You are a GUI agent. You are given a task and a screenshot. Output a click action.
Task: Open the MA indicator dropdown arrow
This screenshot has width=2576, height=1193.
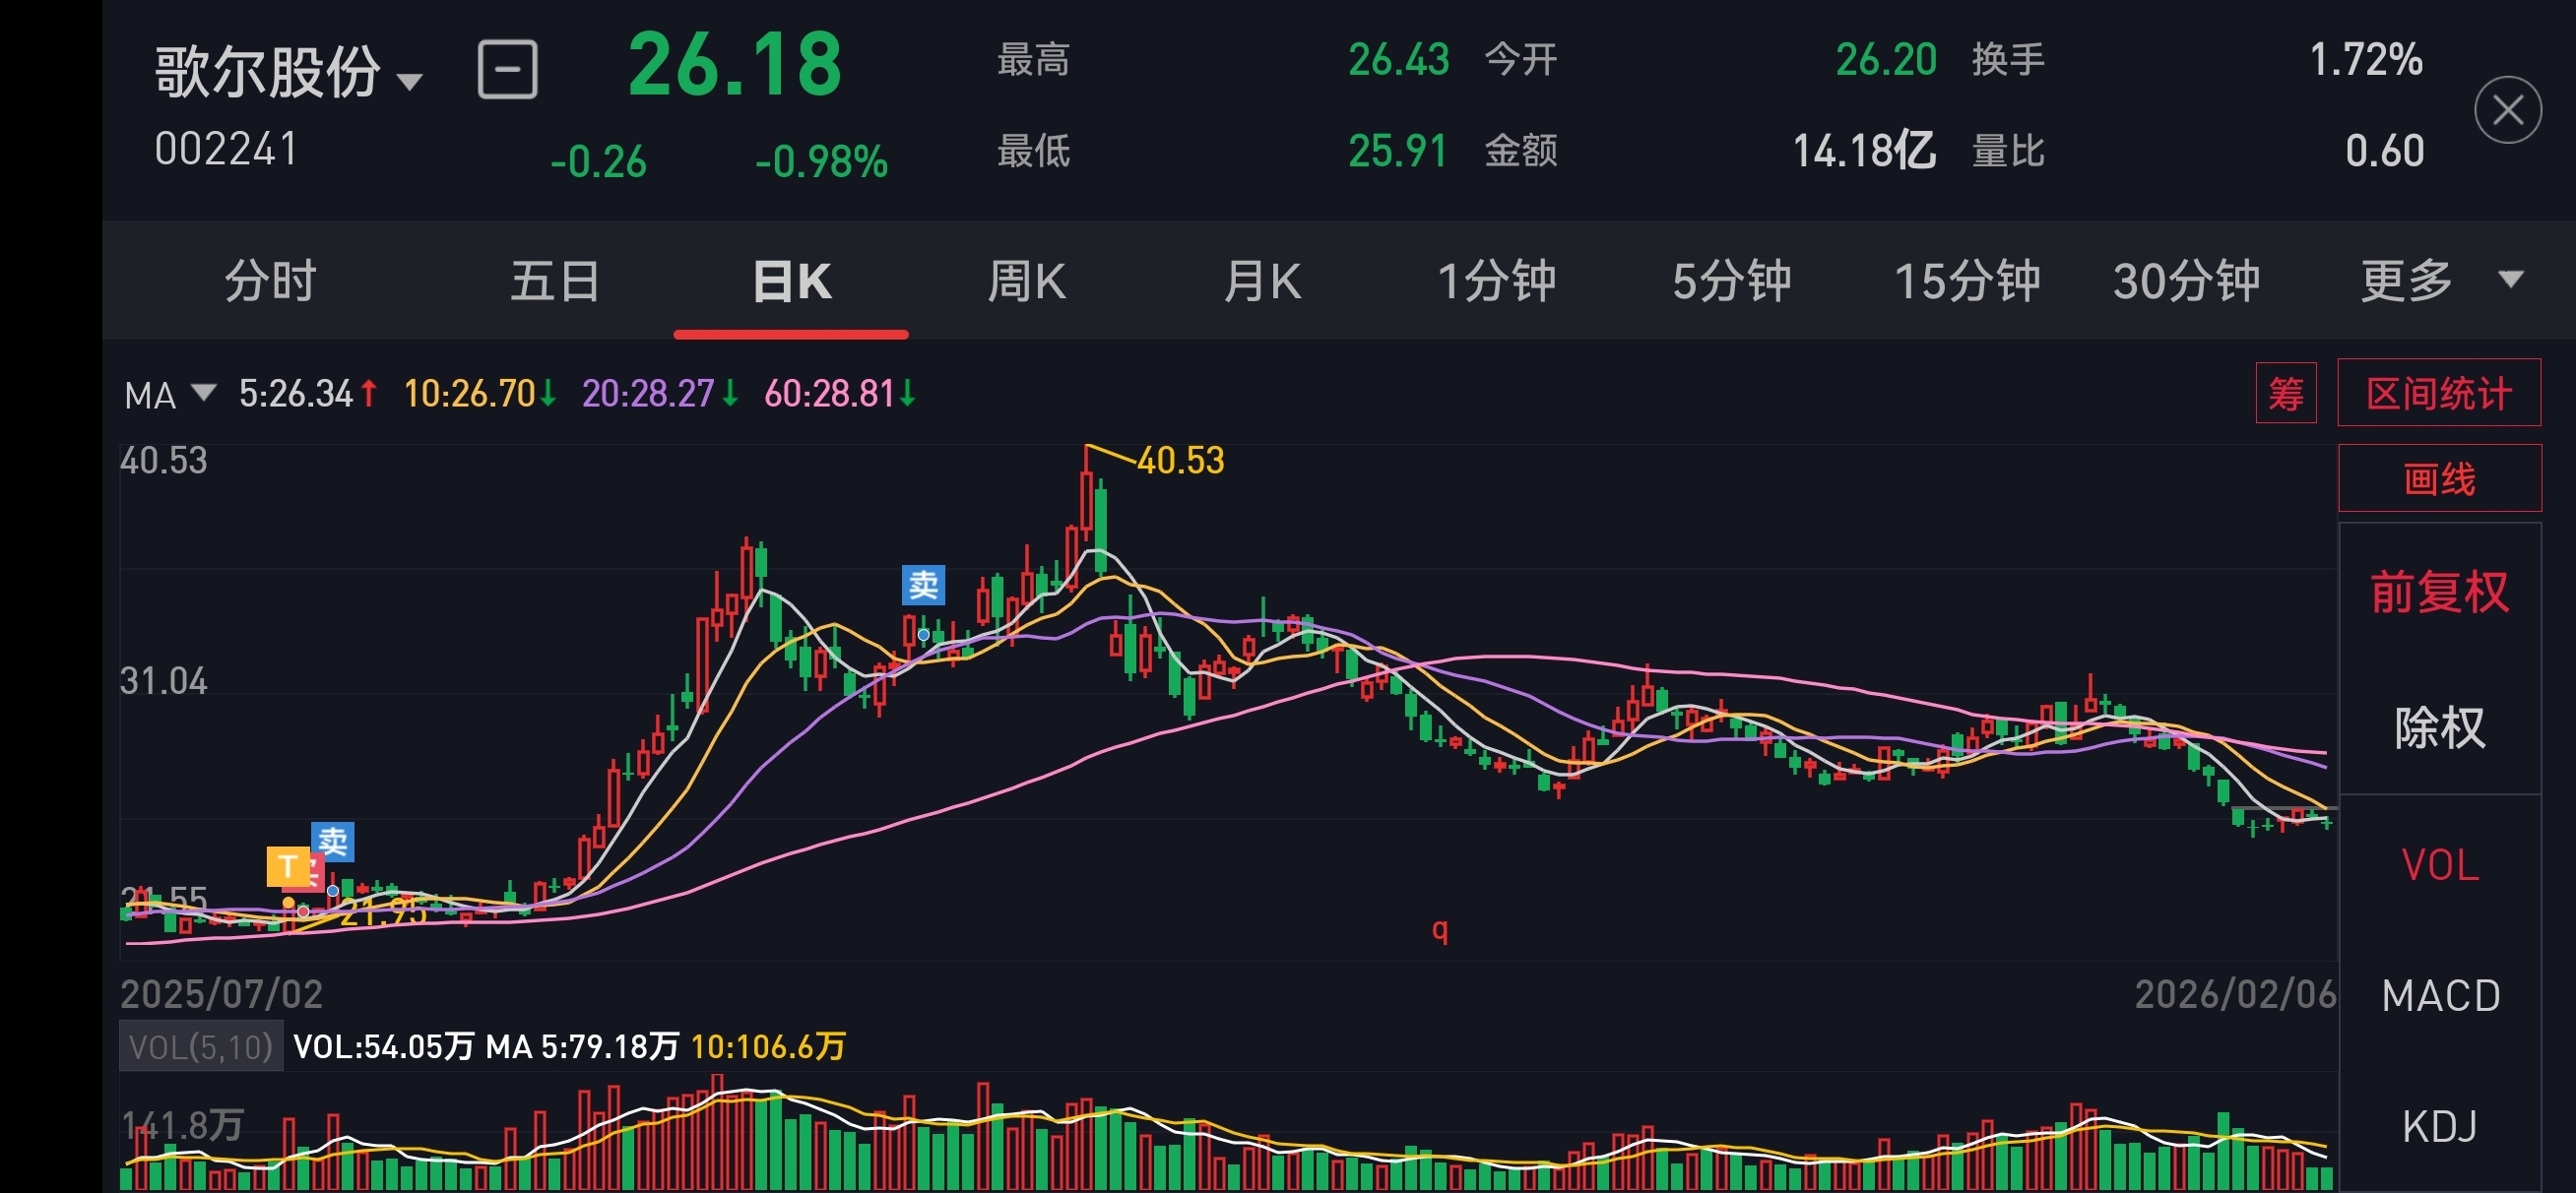coord(203,393)
